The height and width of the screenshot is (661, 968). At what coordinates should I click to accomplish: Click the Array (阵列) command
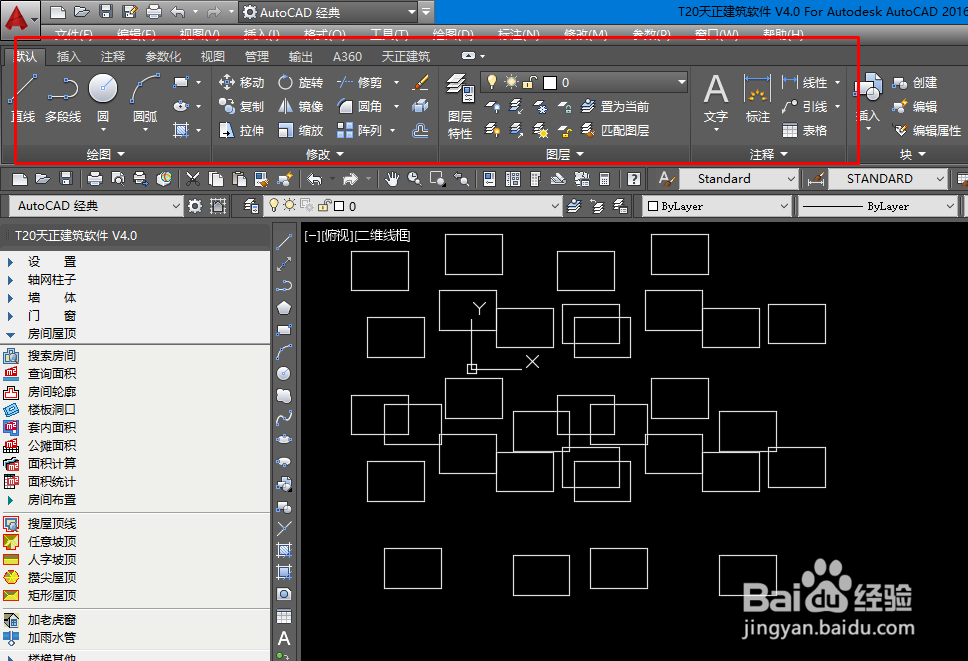pos(360,130)
